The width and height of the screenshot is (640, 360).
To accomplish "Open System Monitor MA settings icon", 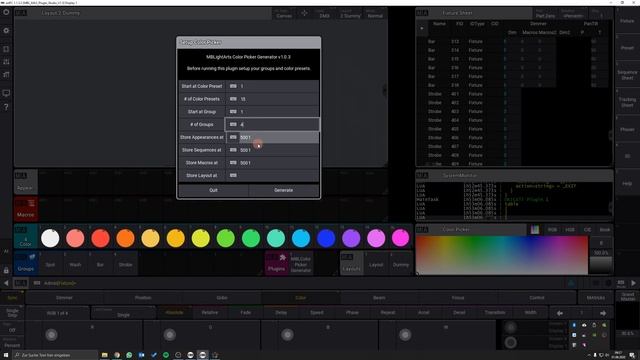I will pyautogui.click(x=422, y=176).
